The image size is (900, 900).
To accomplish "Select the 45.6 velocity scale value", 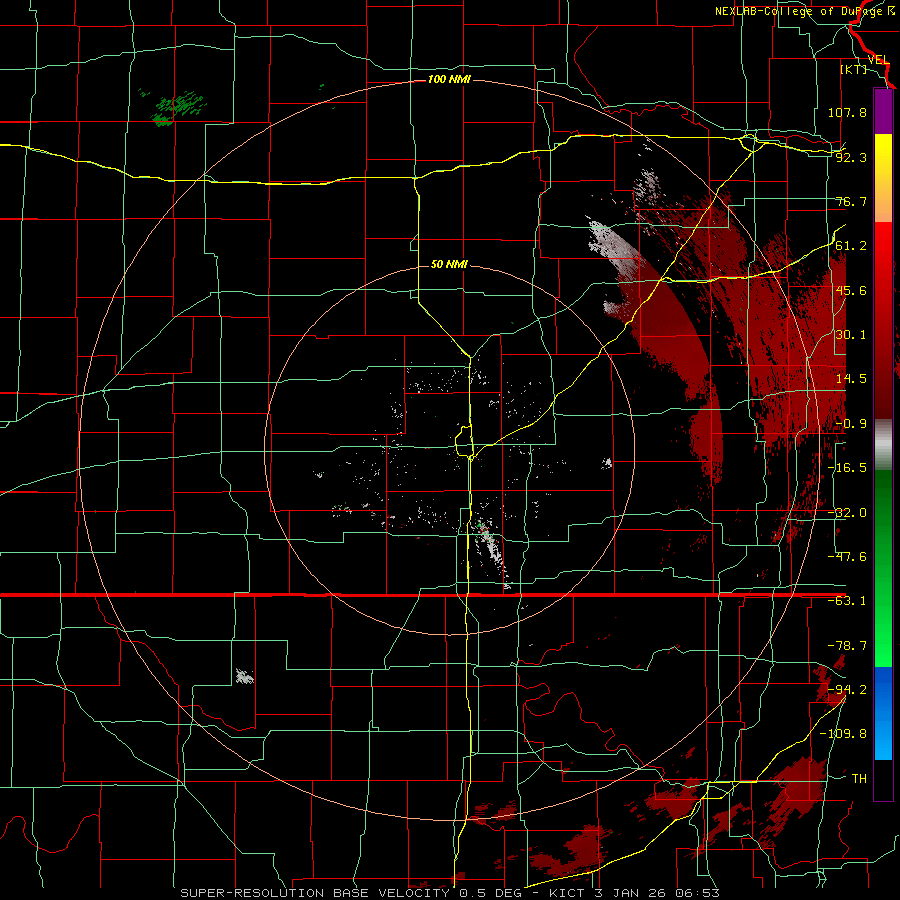I will click(x=851, y=290).
